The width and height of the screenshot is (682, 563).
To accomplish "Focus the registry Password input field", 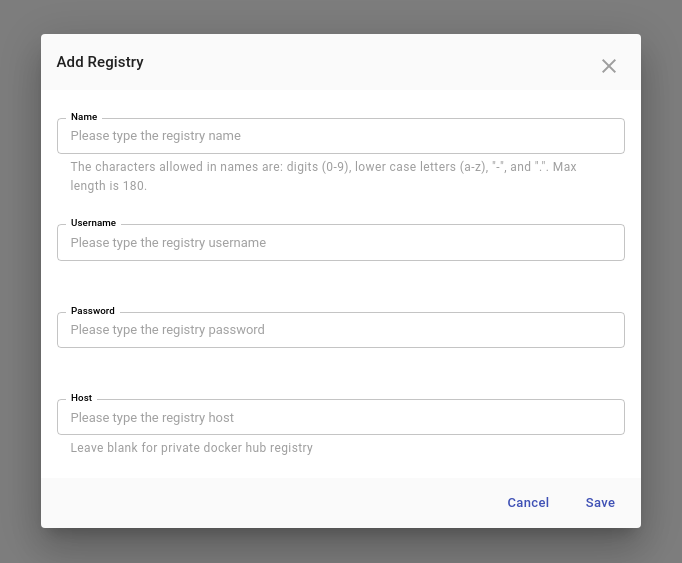I will (341, 330).
